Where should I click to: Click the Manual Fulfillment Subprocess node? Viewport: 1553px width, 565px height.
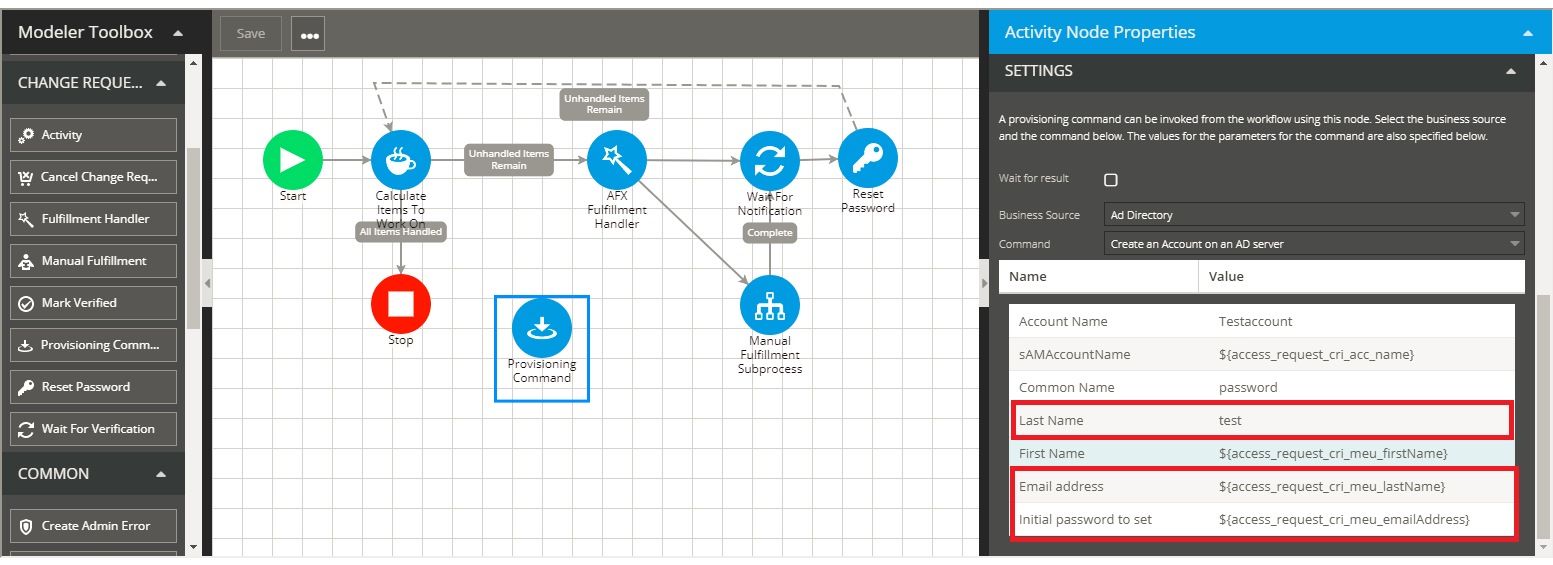click(769, 305)
